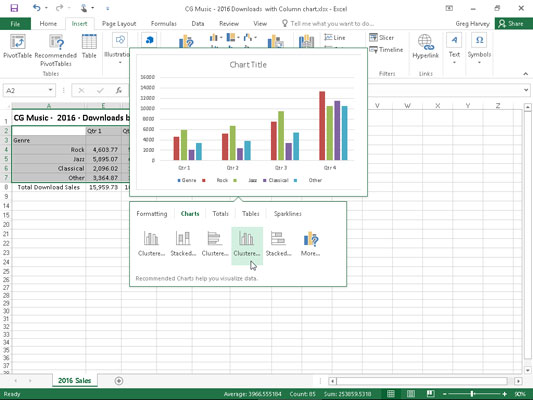The width and height of the screenshot is (533, 400).
Task: Select Formatting in Quick Analysis
Action: tap(152, 213)
